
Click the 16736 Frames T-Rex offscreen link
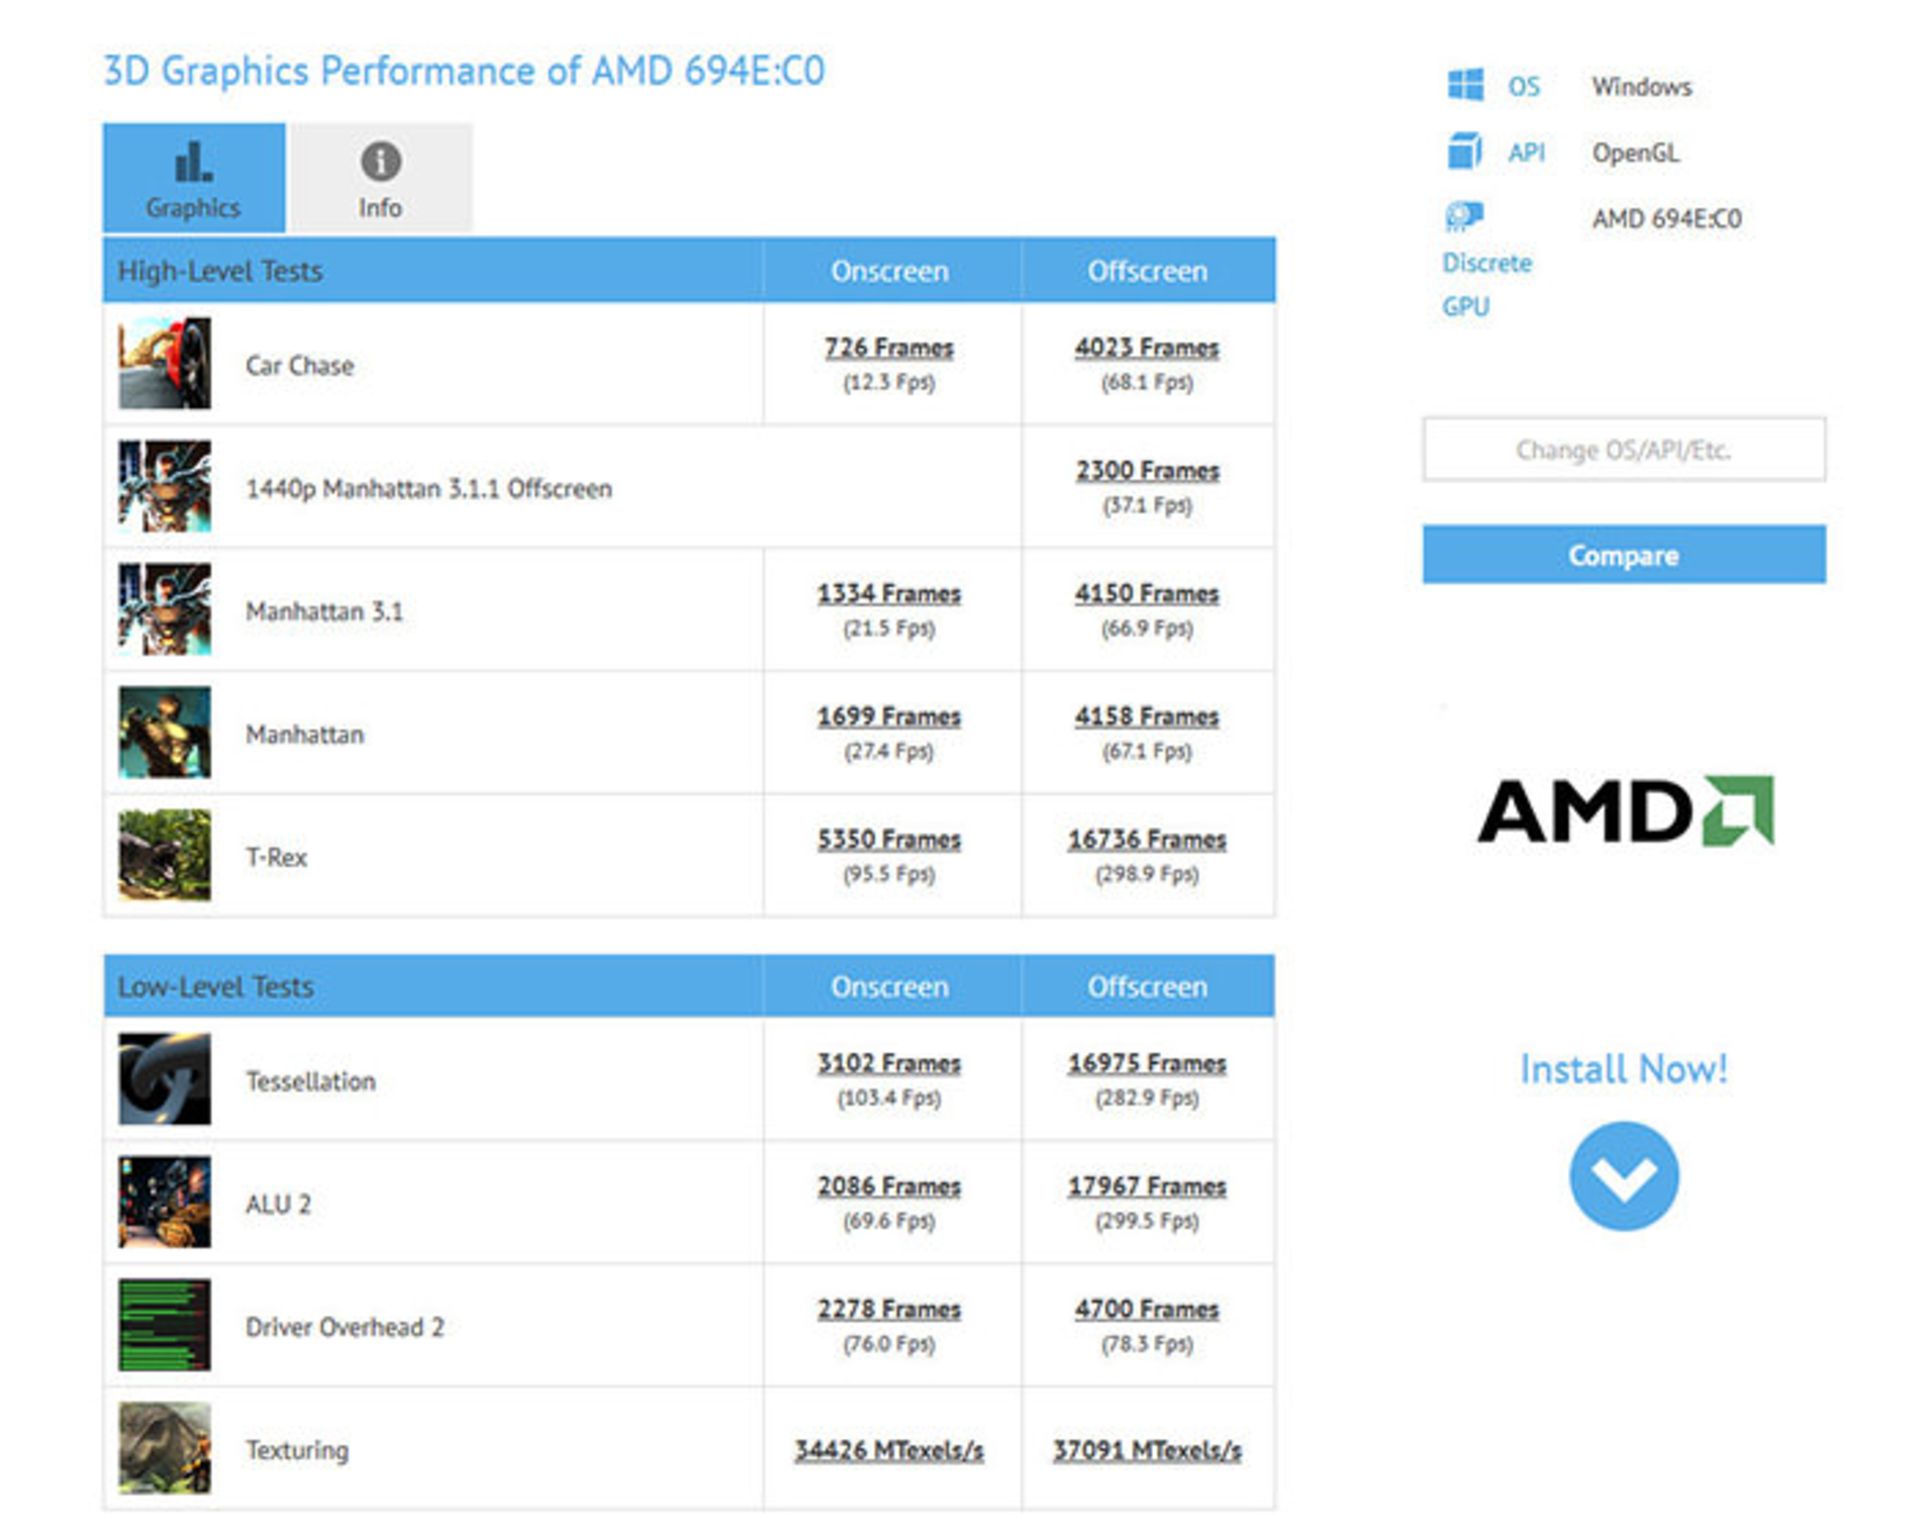click(x=1147, y=840)
